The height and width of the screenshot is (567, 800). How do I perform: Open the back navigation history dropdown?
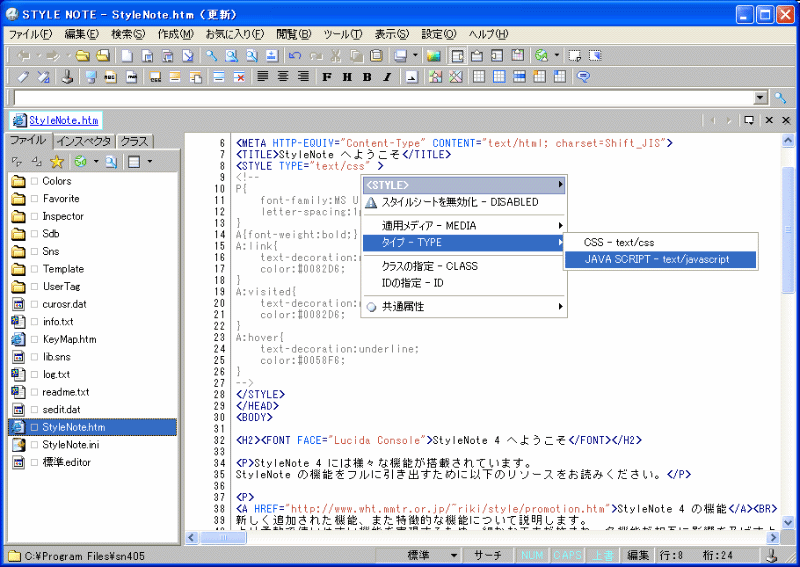click(x=38, y=56)
